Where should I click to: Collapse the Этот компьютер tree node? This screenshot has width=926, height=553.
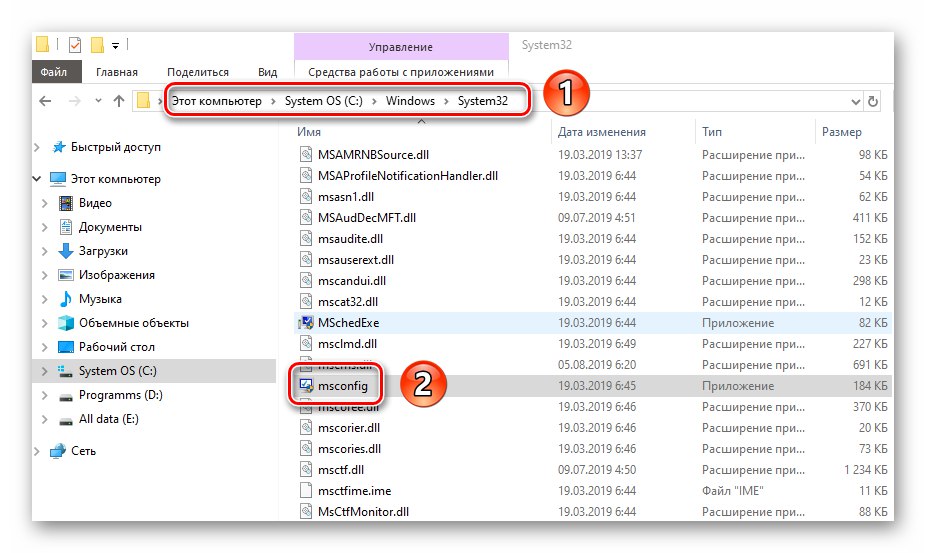(x=37, y=178)
